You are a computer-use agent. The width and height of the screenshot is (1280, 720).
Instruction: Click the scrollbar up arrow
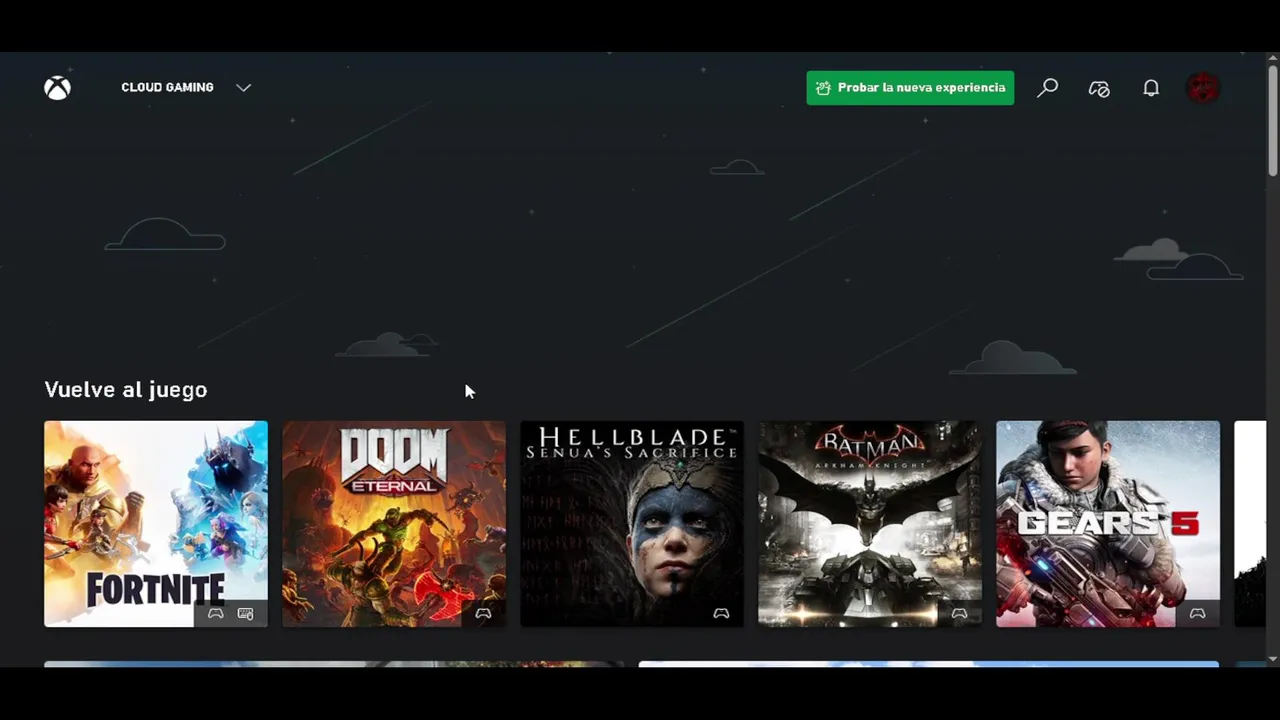tap(1273, 60)
